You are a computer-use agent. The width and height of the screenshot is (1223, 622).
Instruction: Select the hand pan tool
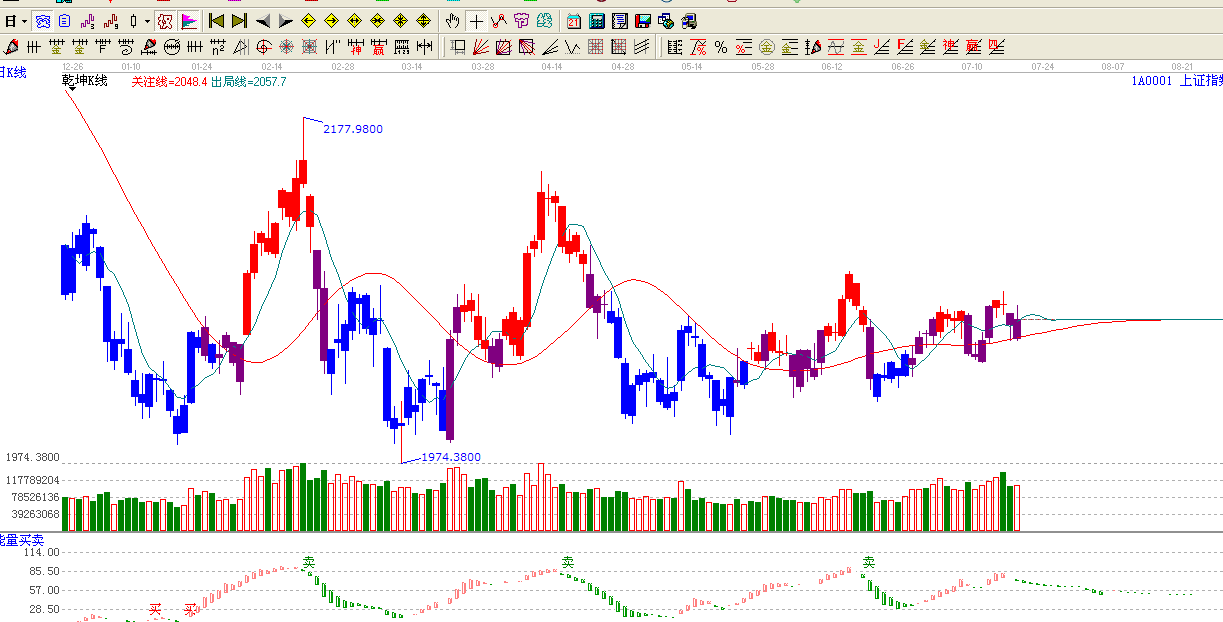pos(452,21)
